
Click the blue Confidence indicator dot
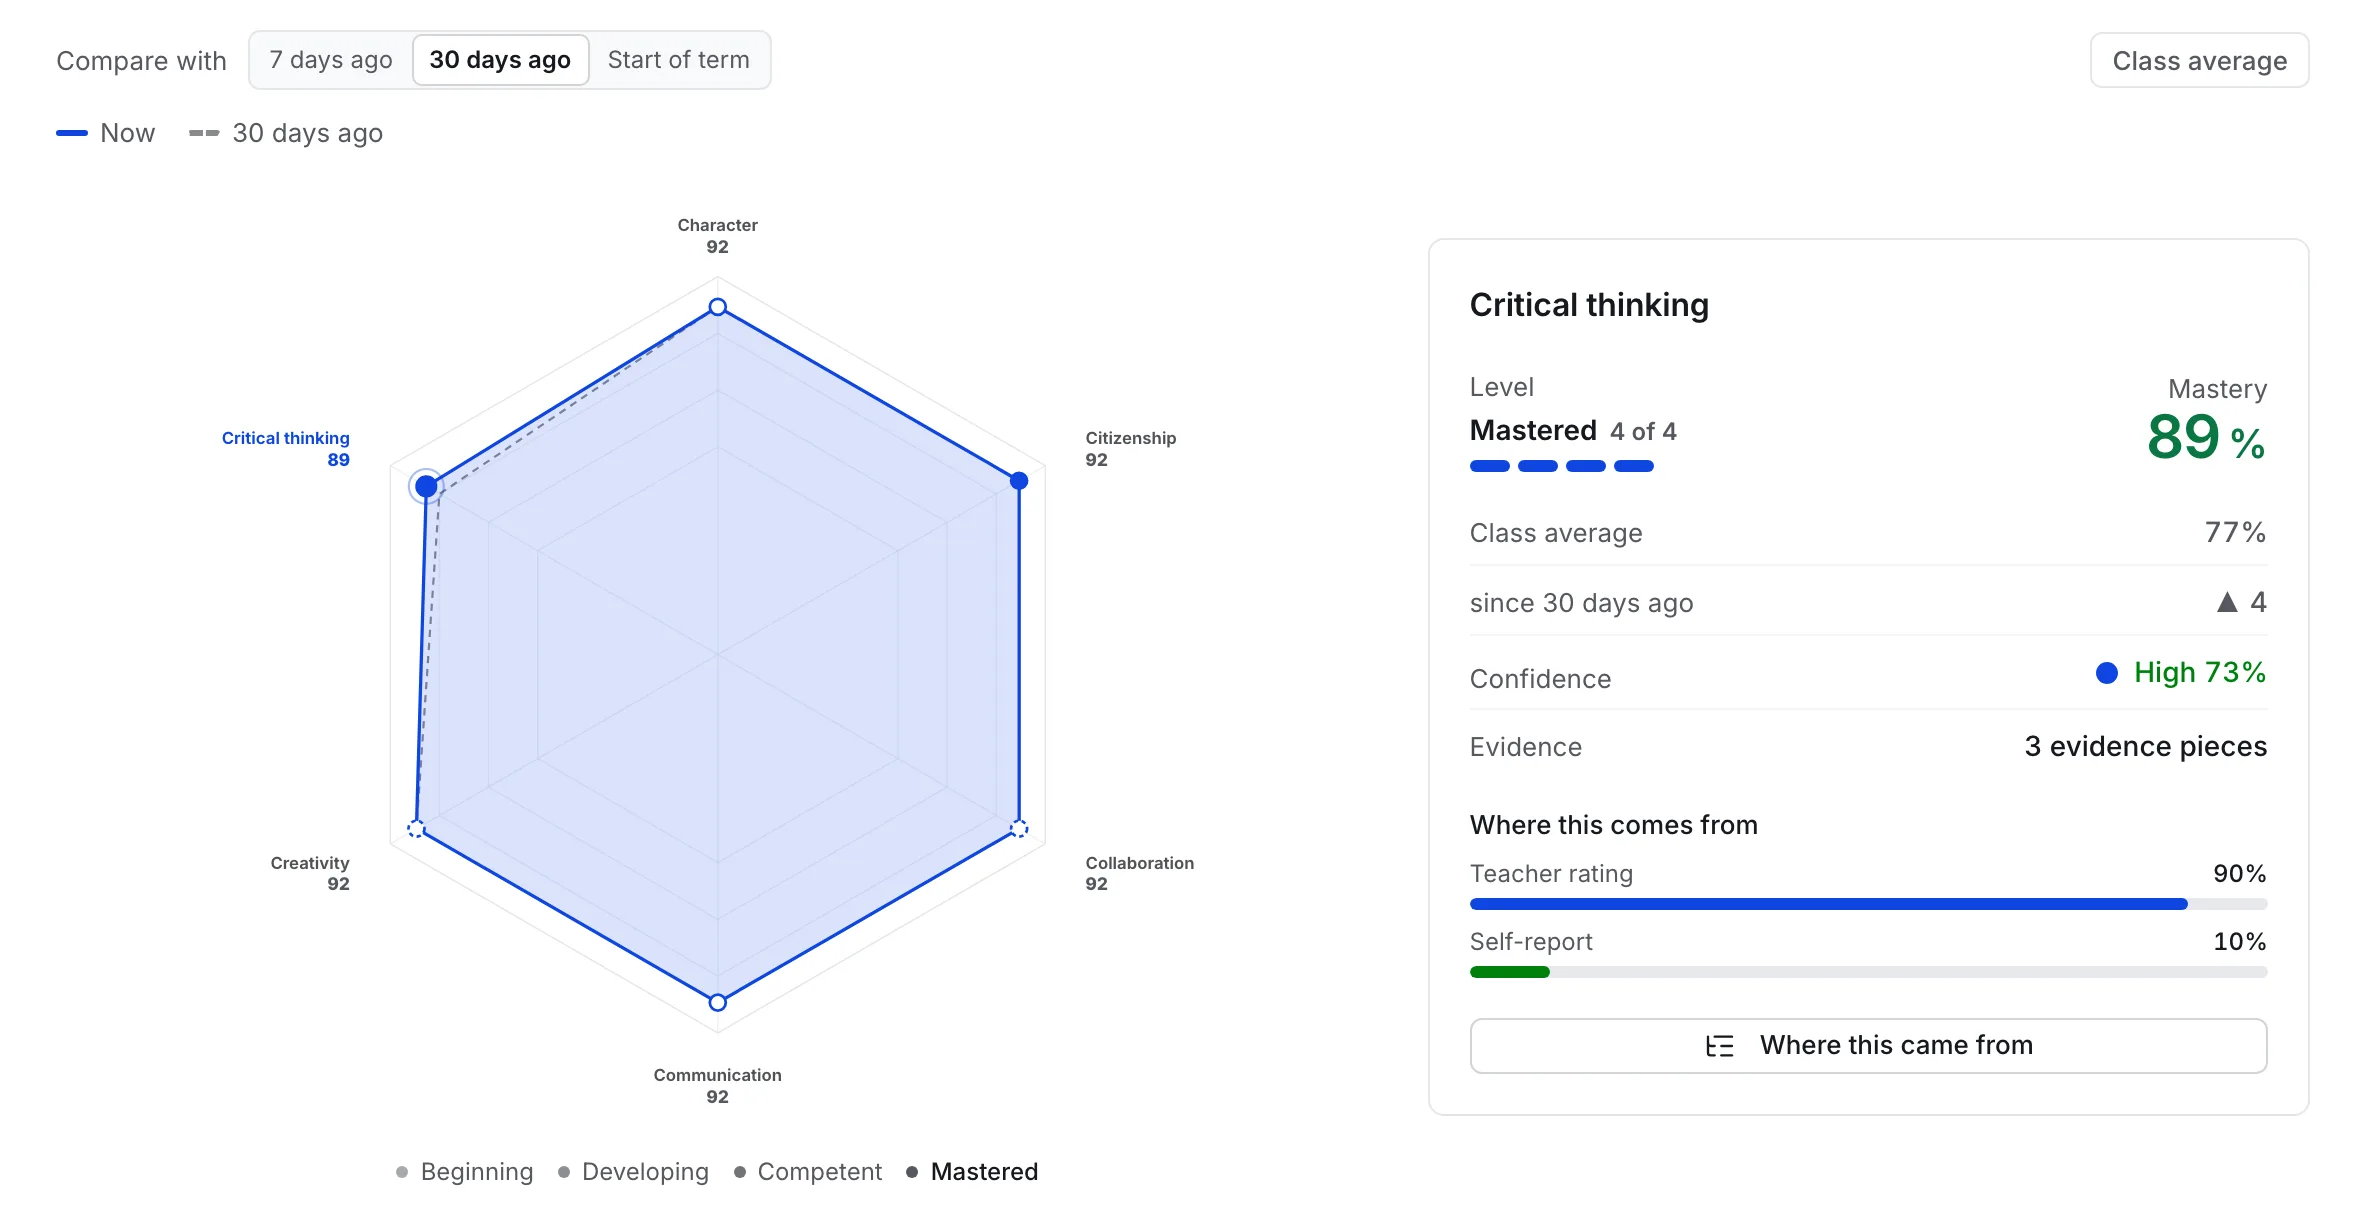(x=2107, y=673)
